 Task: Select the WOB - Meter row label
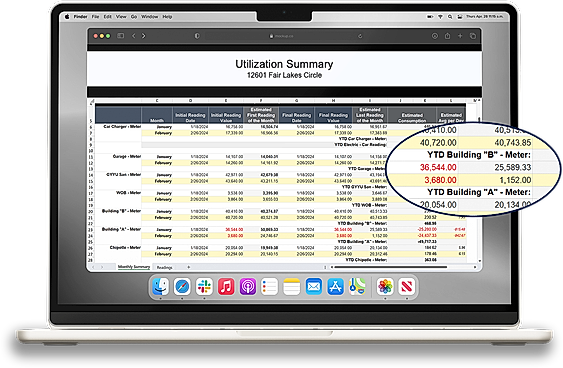click(128, 193)
